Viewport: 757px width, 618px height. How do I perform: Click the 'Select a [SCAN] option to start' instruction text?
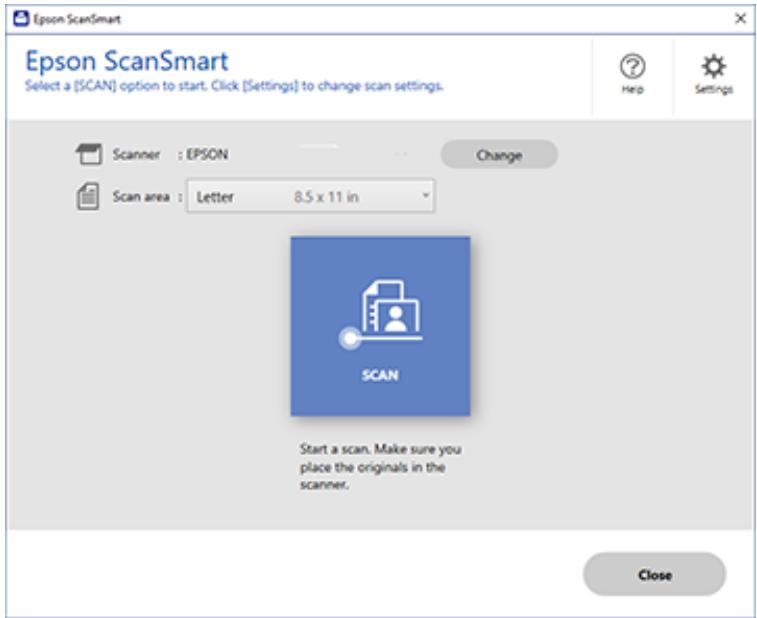point(234,86)
